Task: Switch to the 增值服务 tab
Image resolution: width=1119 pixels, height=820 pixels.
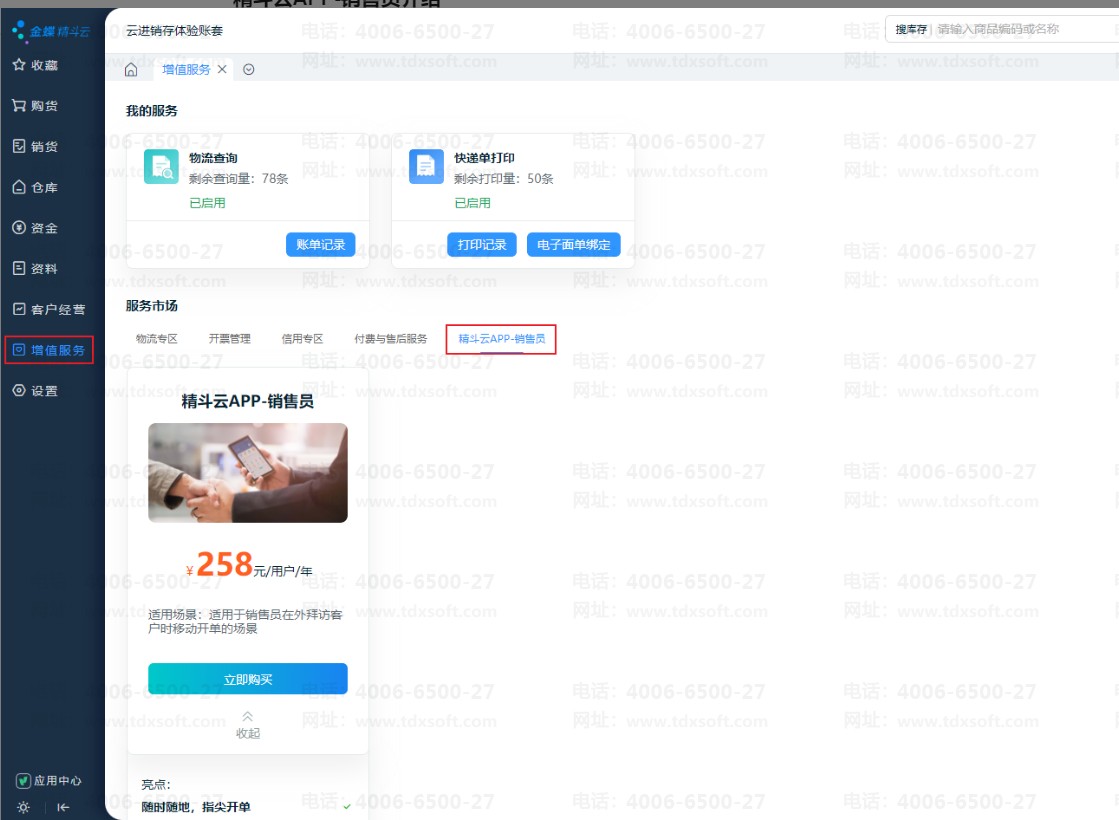Action: tap(186, 69)
